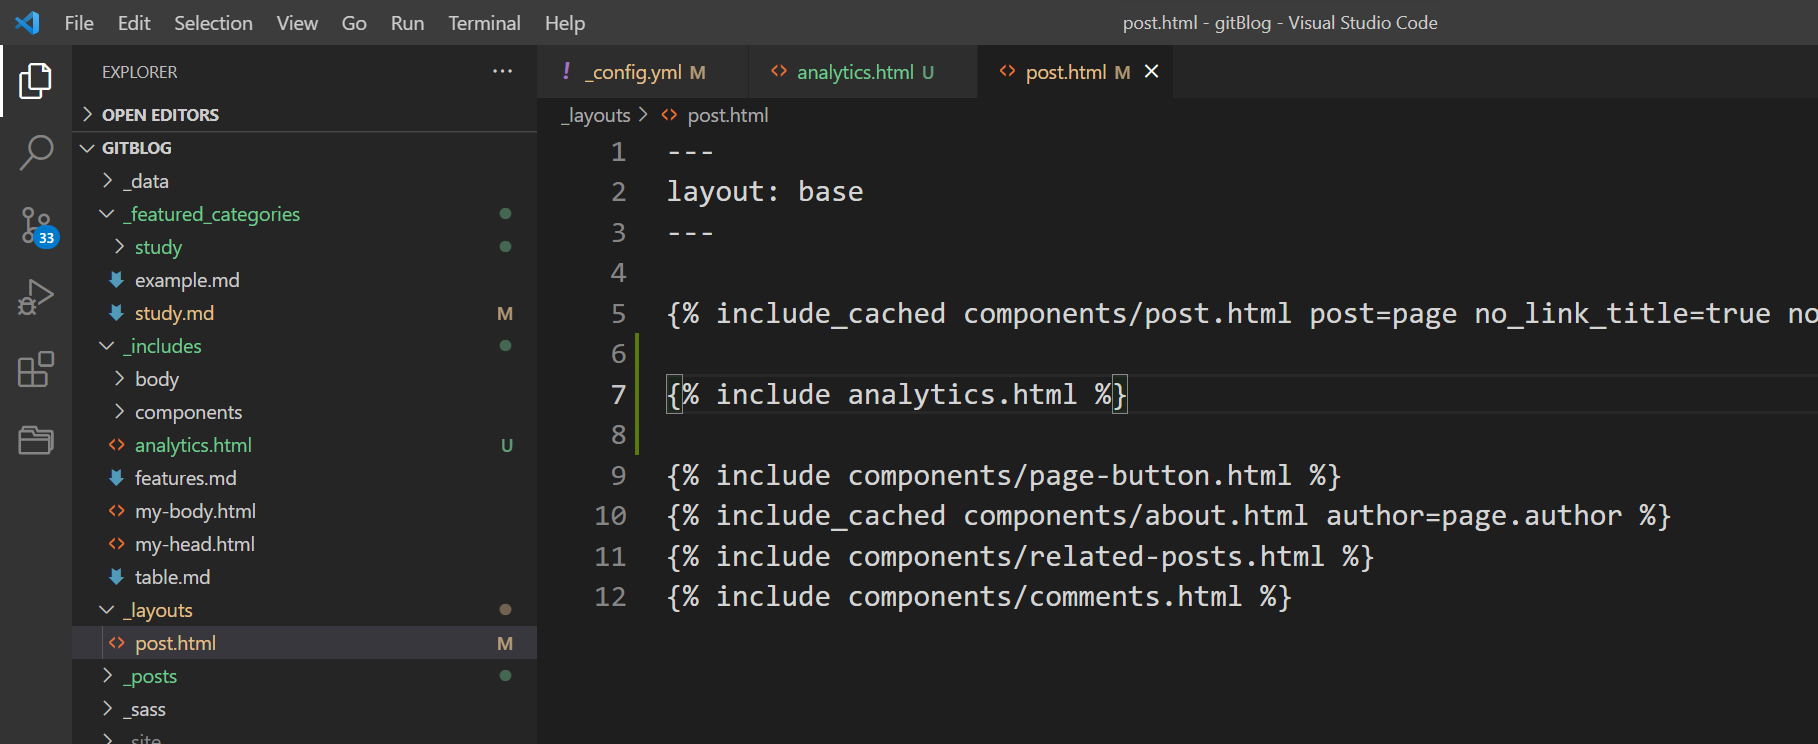Image resolution: width=1818 pixels, height=744 pixels.
Task: Switch to the _config.yml tab
Action: click(x=642, y=71)
